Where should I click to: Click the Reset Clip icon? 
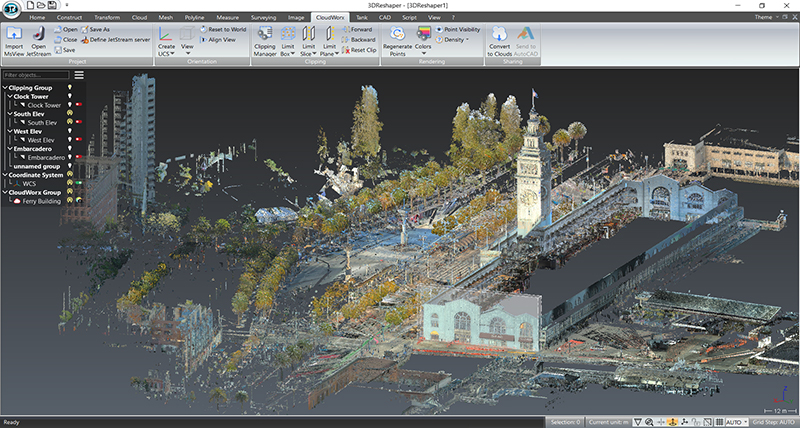click(x=358, y=49)
